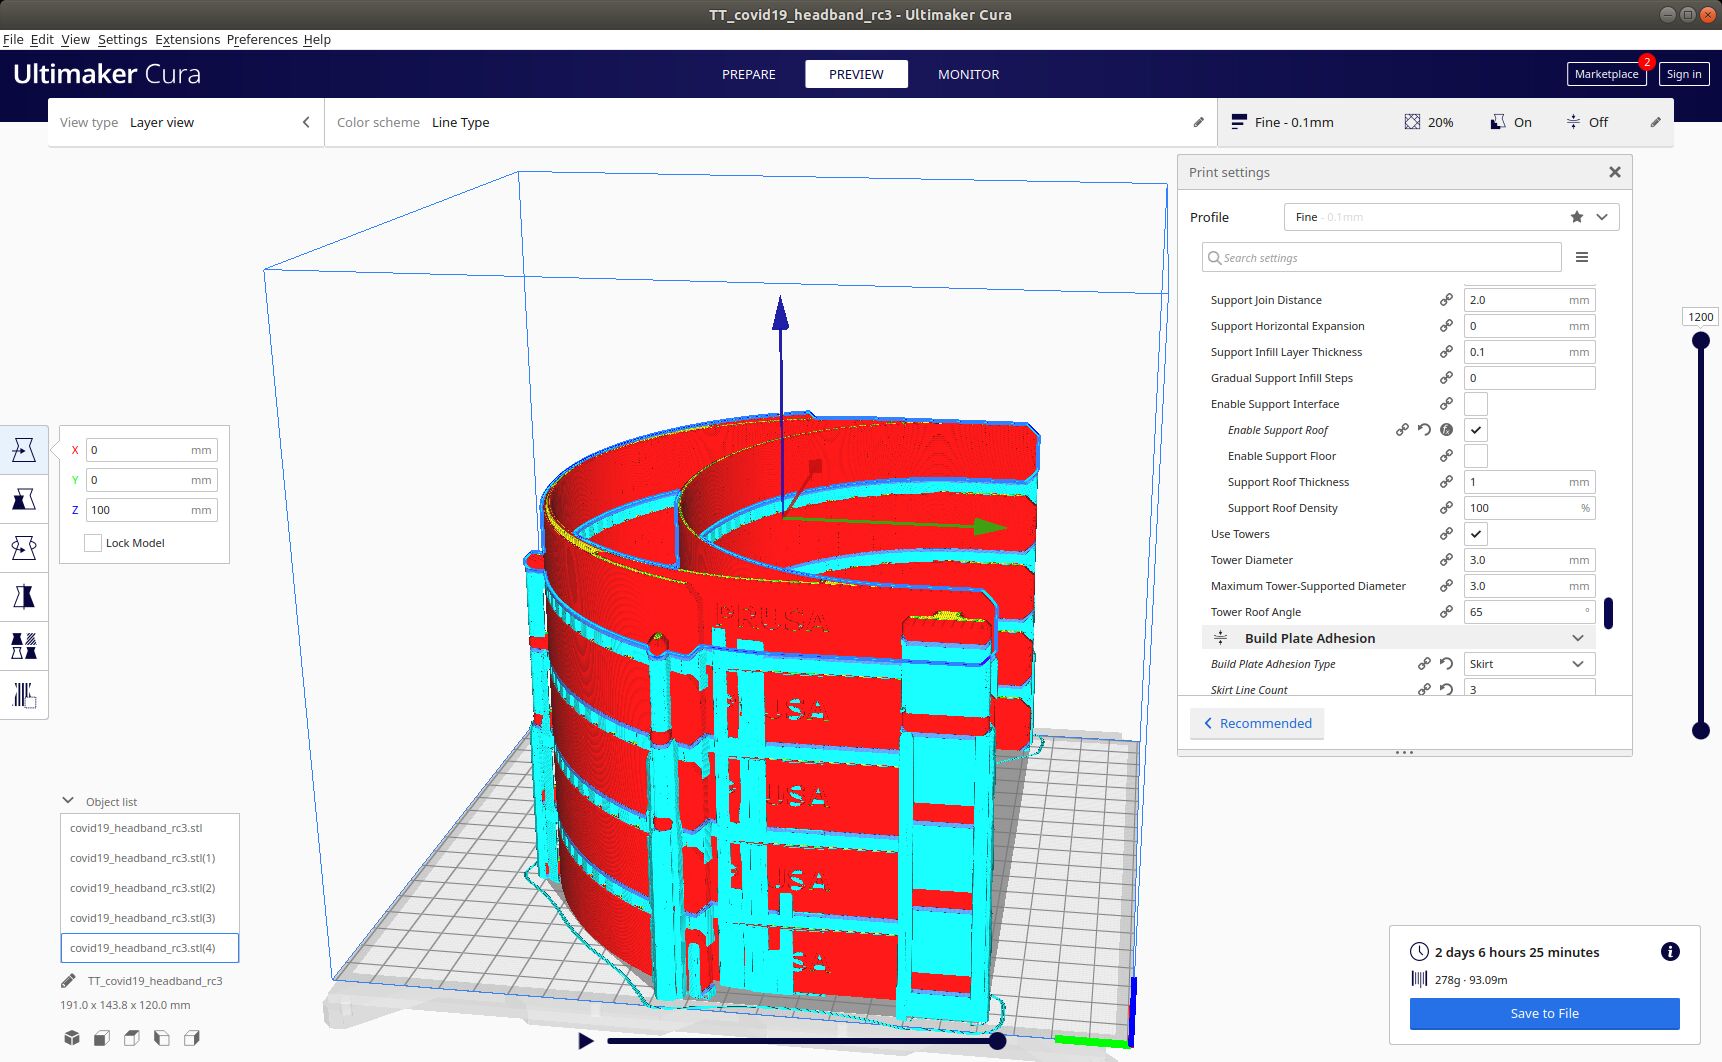This screenshot has width=1722, height=1062.
Task: Open the Profile dropdown
Action: [1451, 217]
